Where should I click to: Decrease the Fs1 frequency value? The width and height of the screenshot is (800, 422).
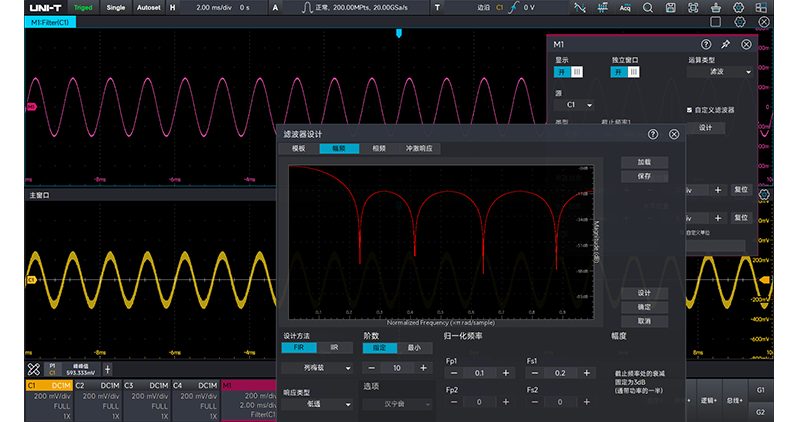(535, 373)
